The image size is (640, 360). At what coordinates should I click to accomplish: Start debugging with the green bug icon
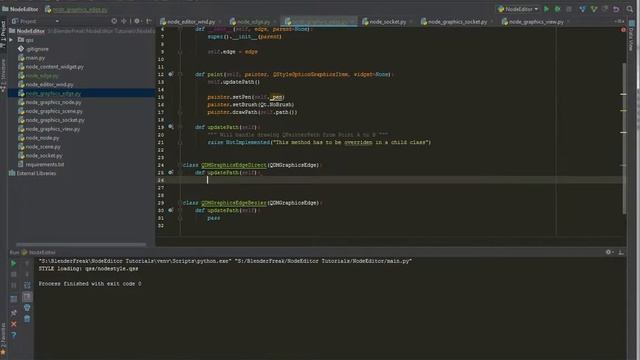pos(558,9)
